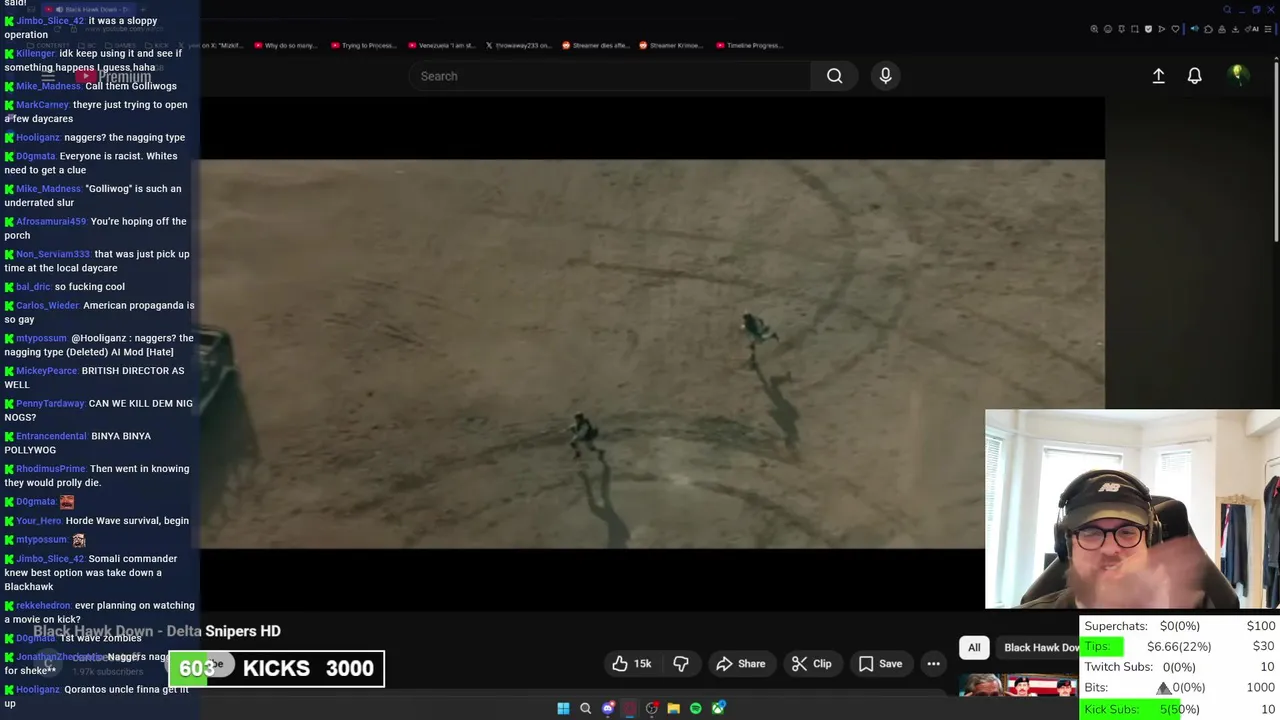Click the video title "Black Hawk Down - Delta Snipers HD"
The width and height of the screenshot is (1280, 720).
(x=157, y=631)
